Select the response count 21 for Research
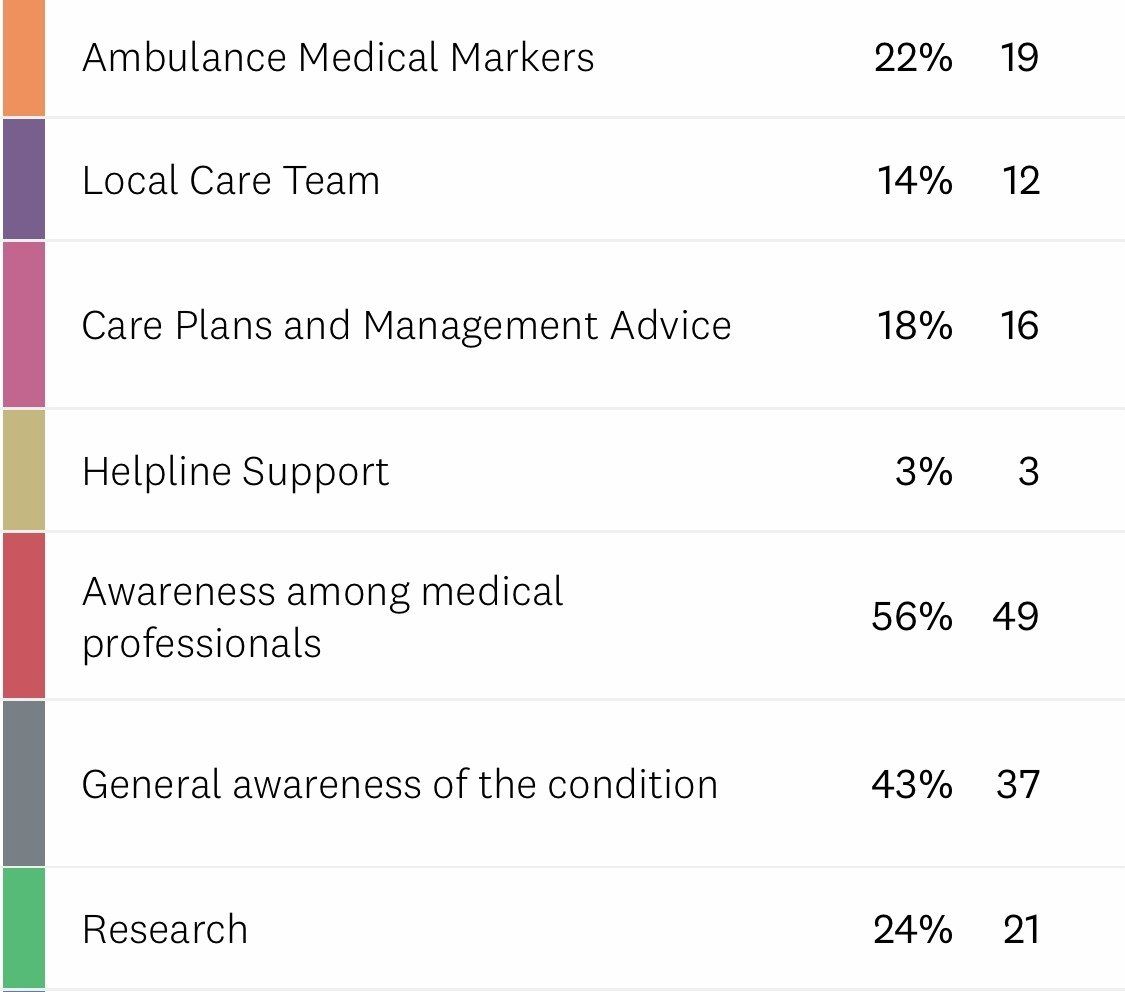 pyautogui.click(x=1020, y=929)
